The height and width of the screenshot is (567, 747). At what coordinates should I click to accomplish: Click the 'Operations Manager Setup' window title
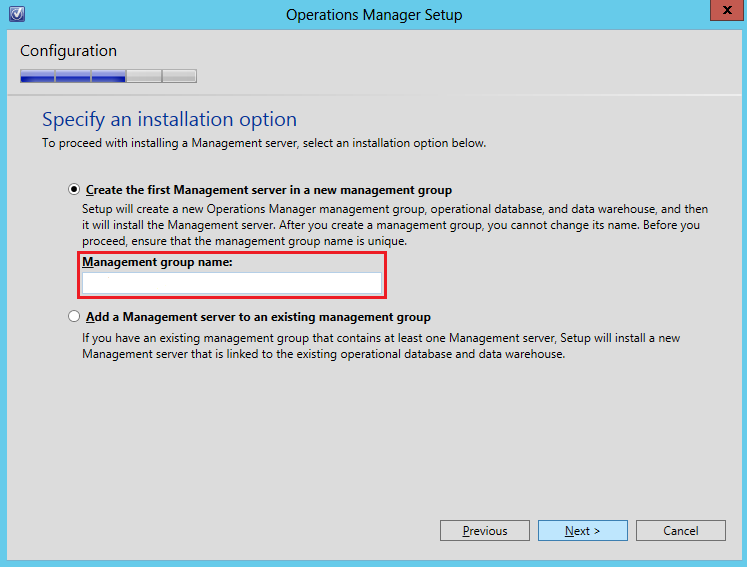point(374,15)
